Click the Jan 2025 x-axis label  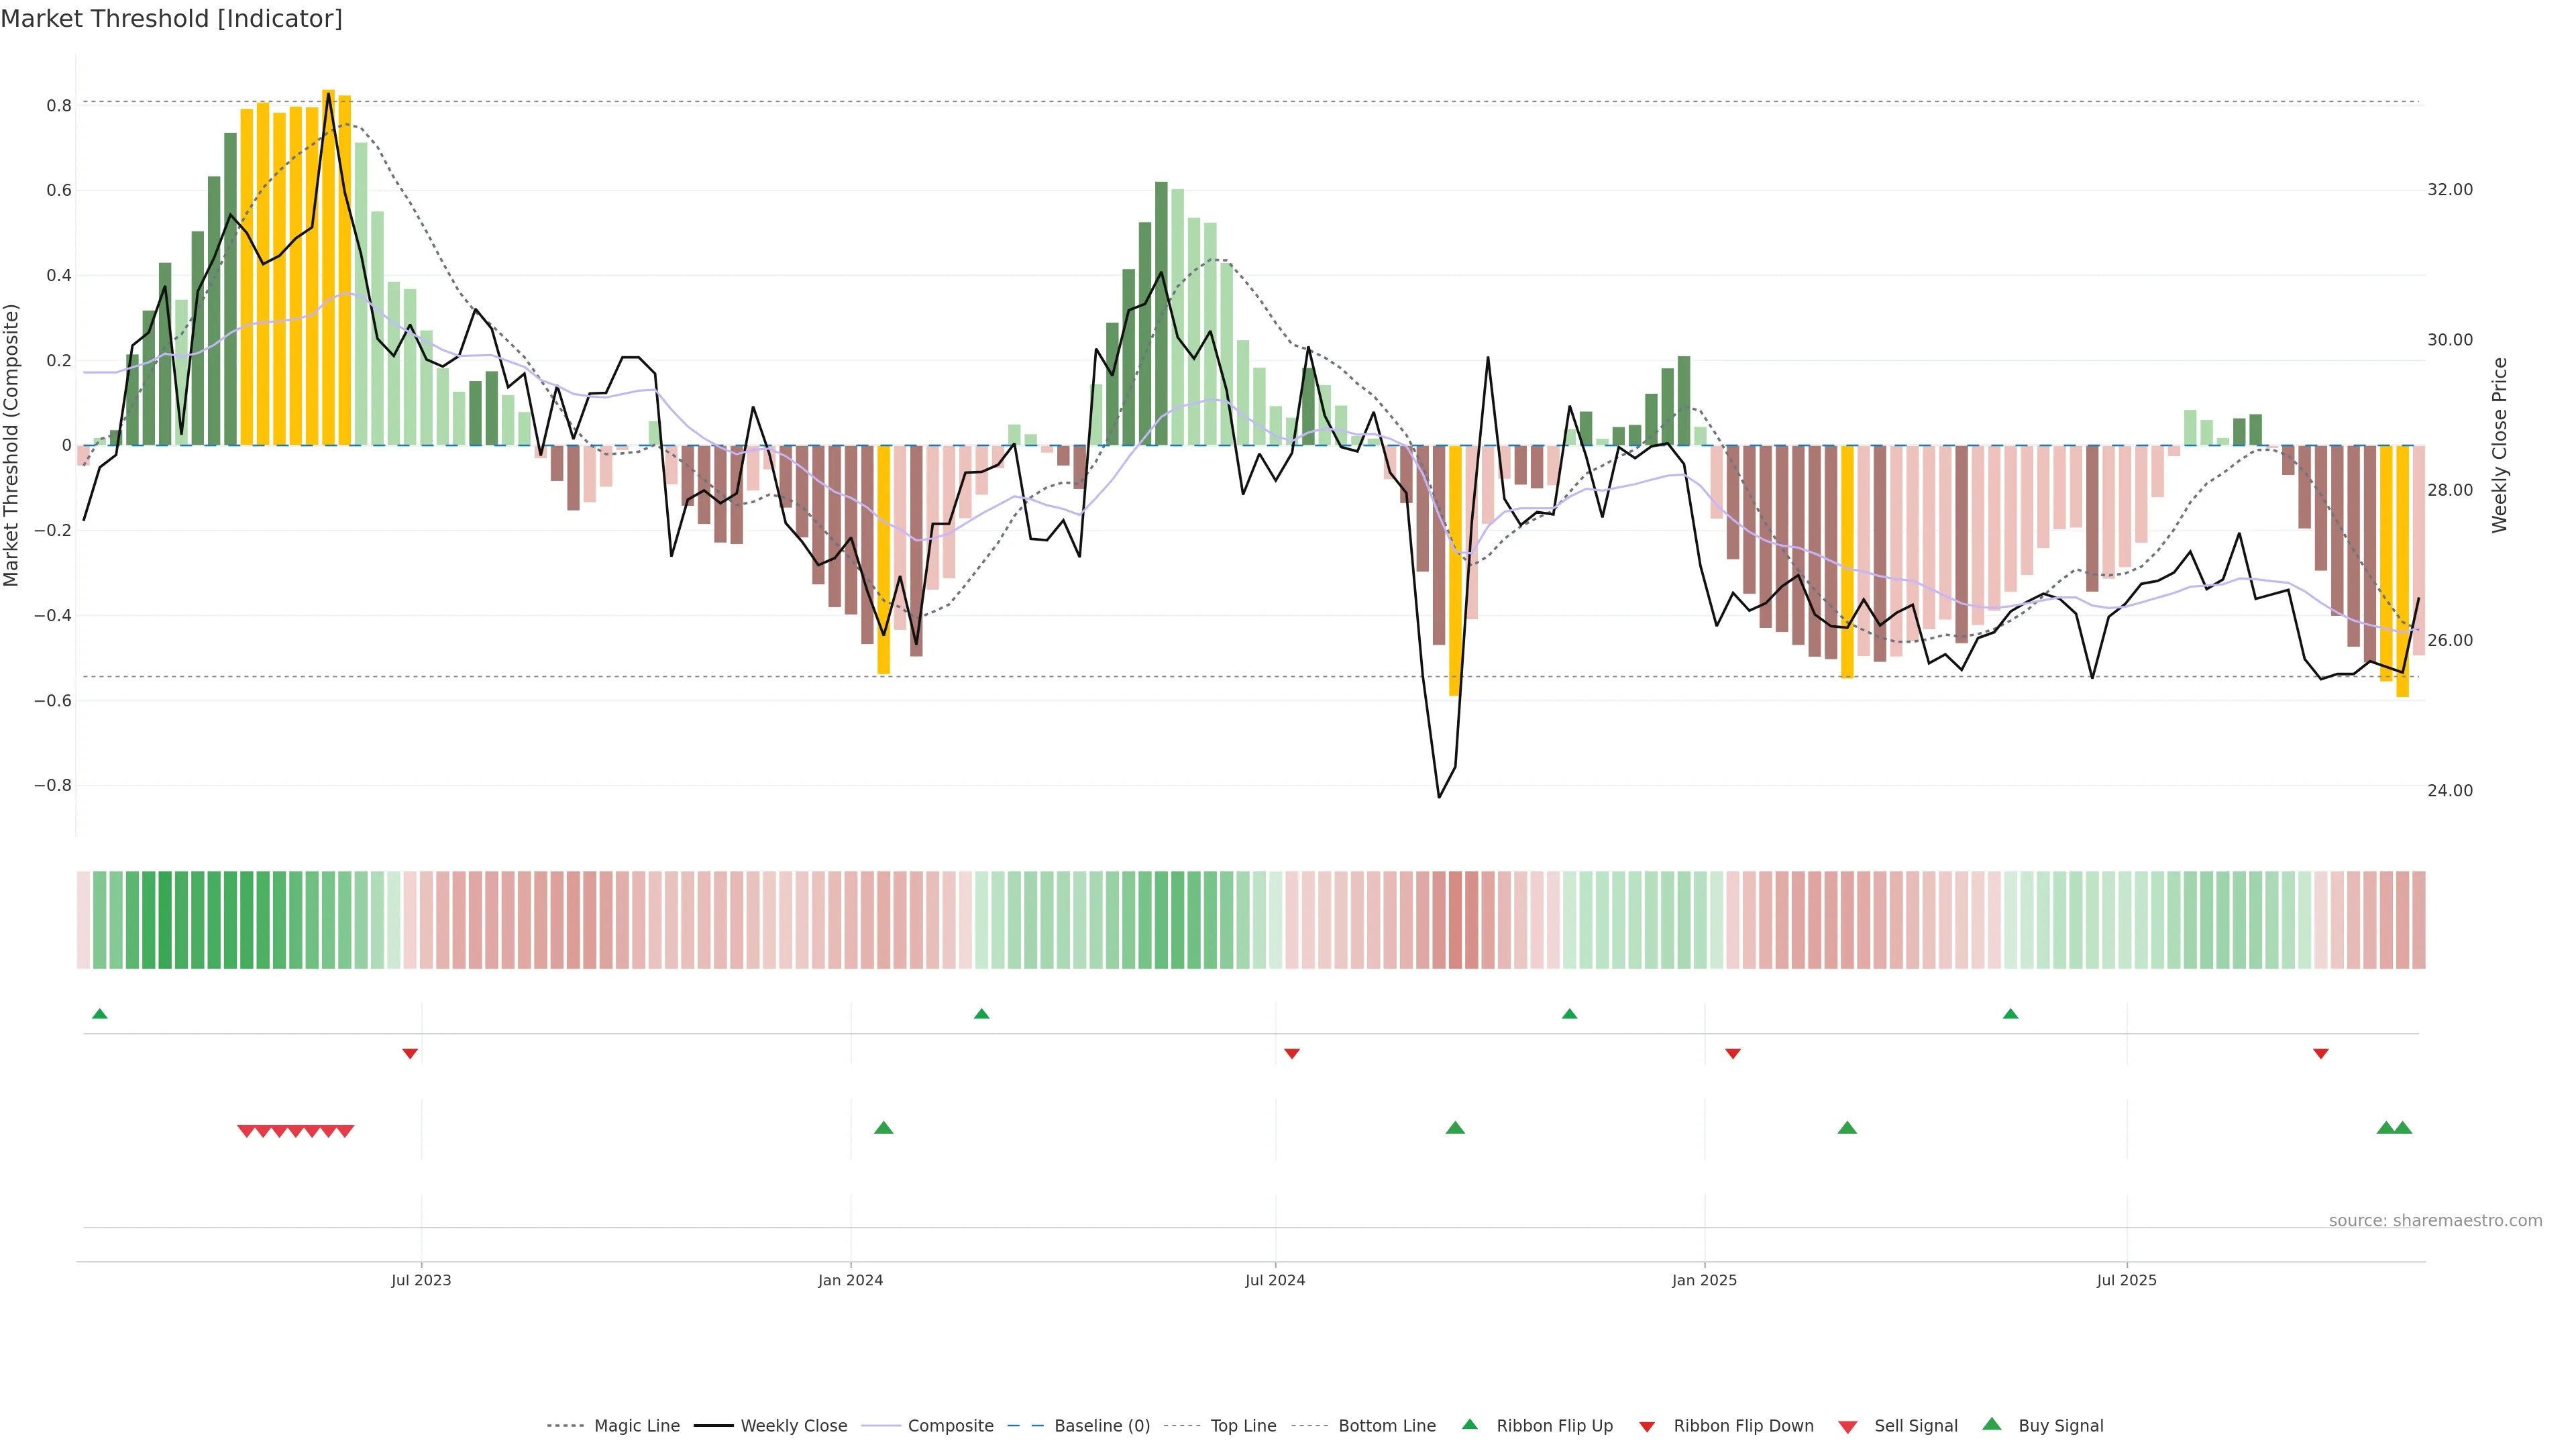click(1704, 1280)
